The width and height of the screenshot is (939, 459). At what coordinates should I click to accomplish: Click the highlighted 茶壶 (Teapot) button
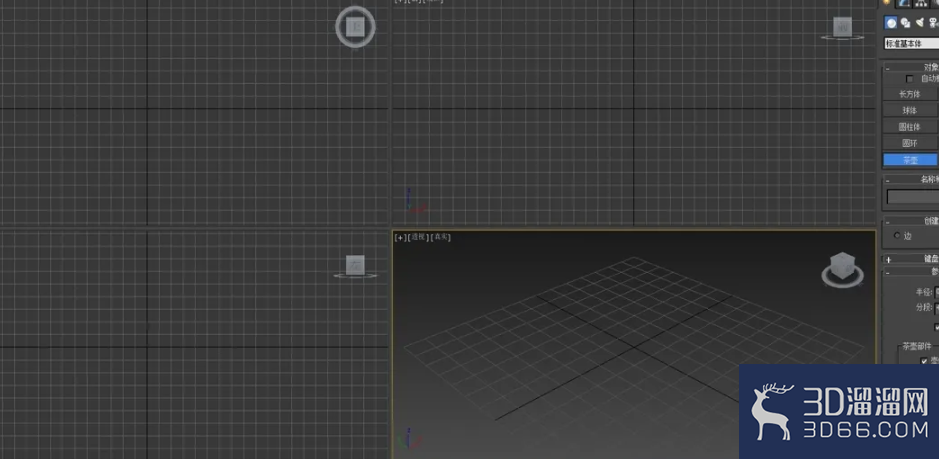[x=910, y=160]
